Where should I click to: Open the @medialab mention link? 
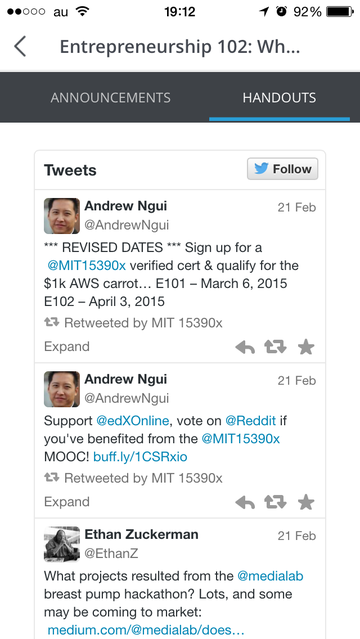point(270,576)
